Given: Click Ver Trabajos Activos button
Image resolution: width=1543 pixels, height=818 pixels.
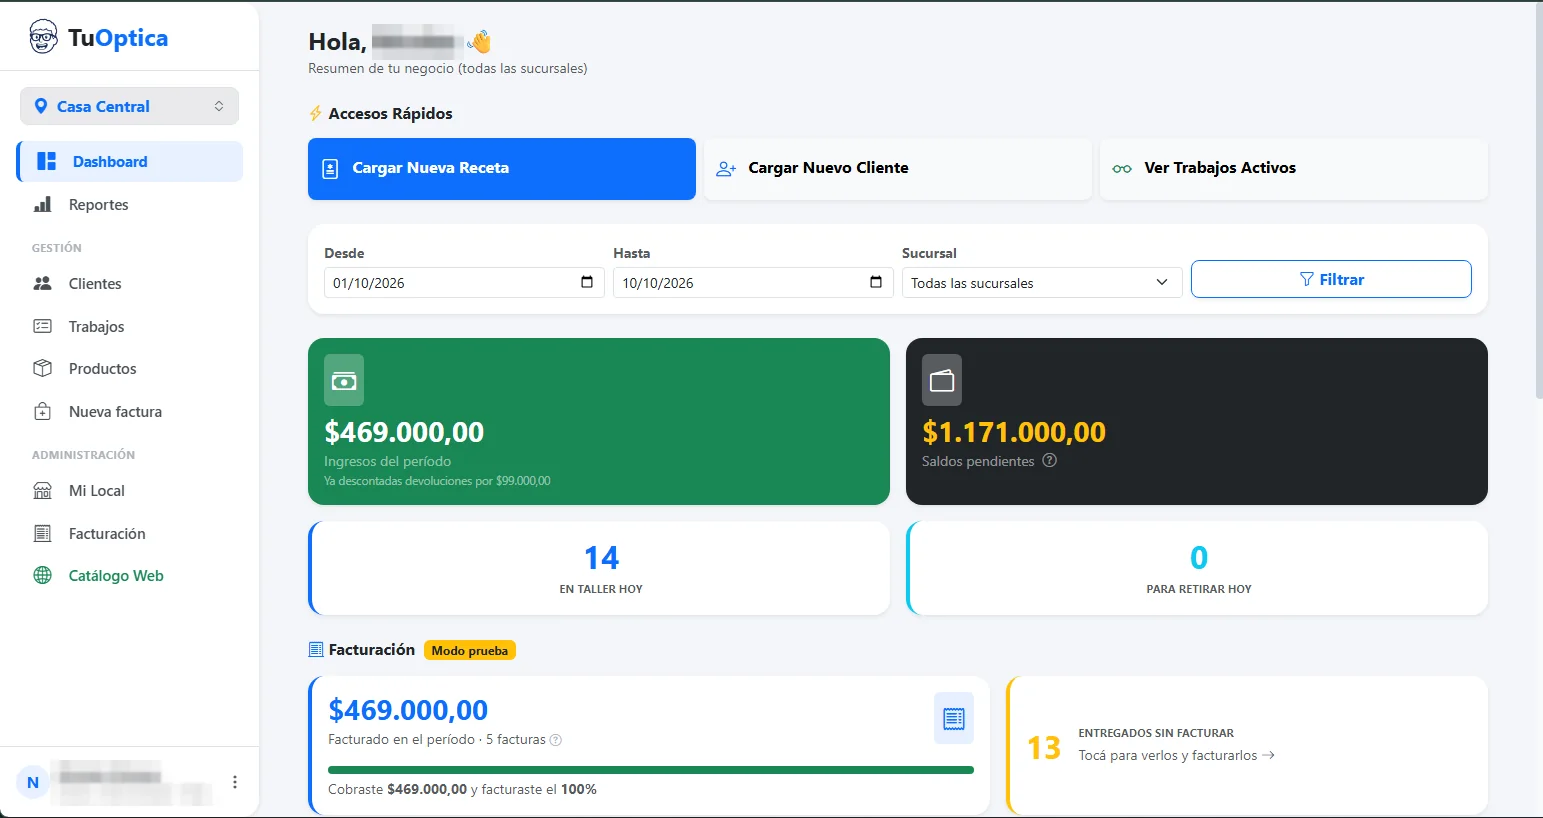Looking at the screenshot, I should (1294, 169).
